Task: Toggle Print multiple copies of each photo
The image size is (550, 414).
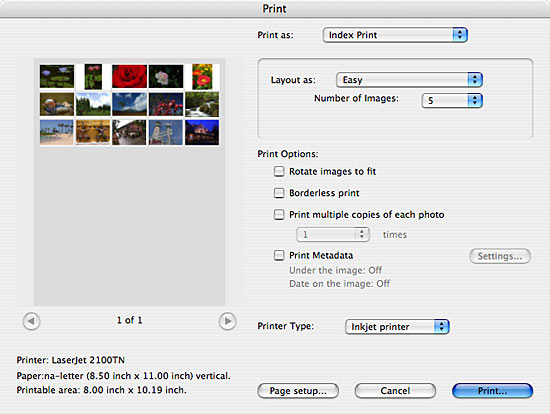Action: tap(279, 214)
